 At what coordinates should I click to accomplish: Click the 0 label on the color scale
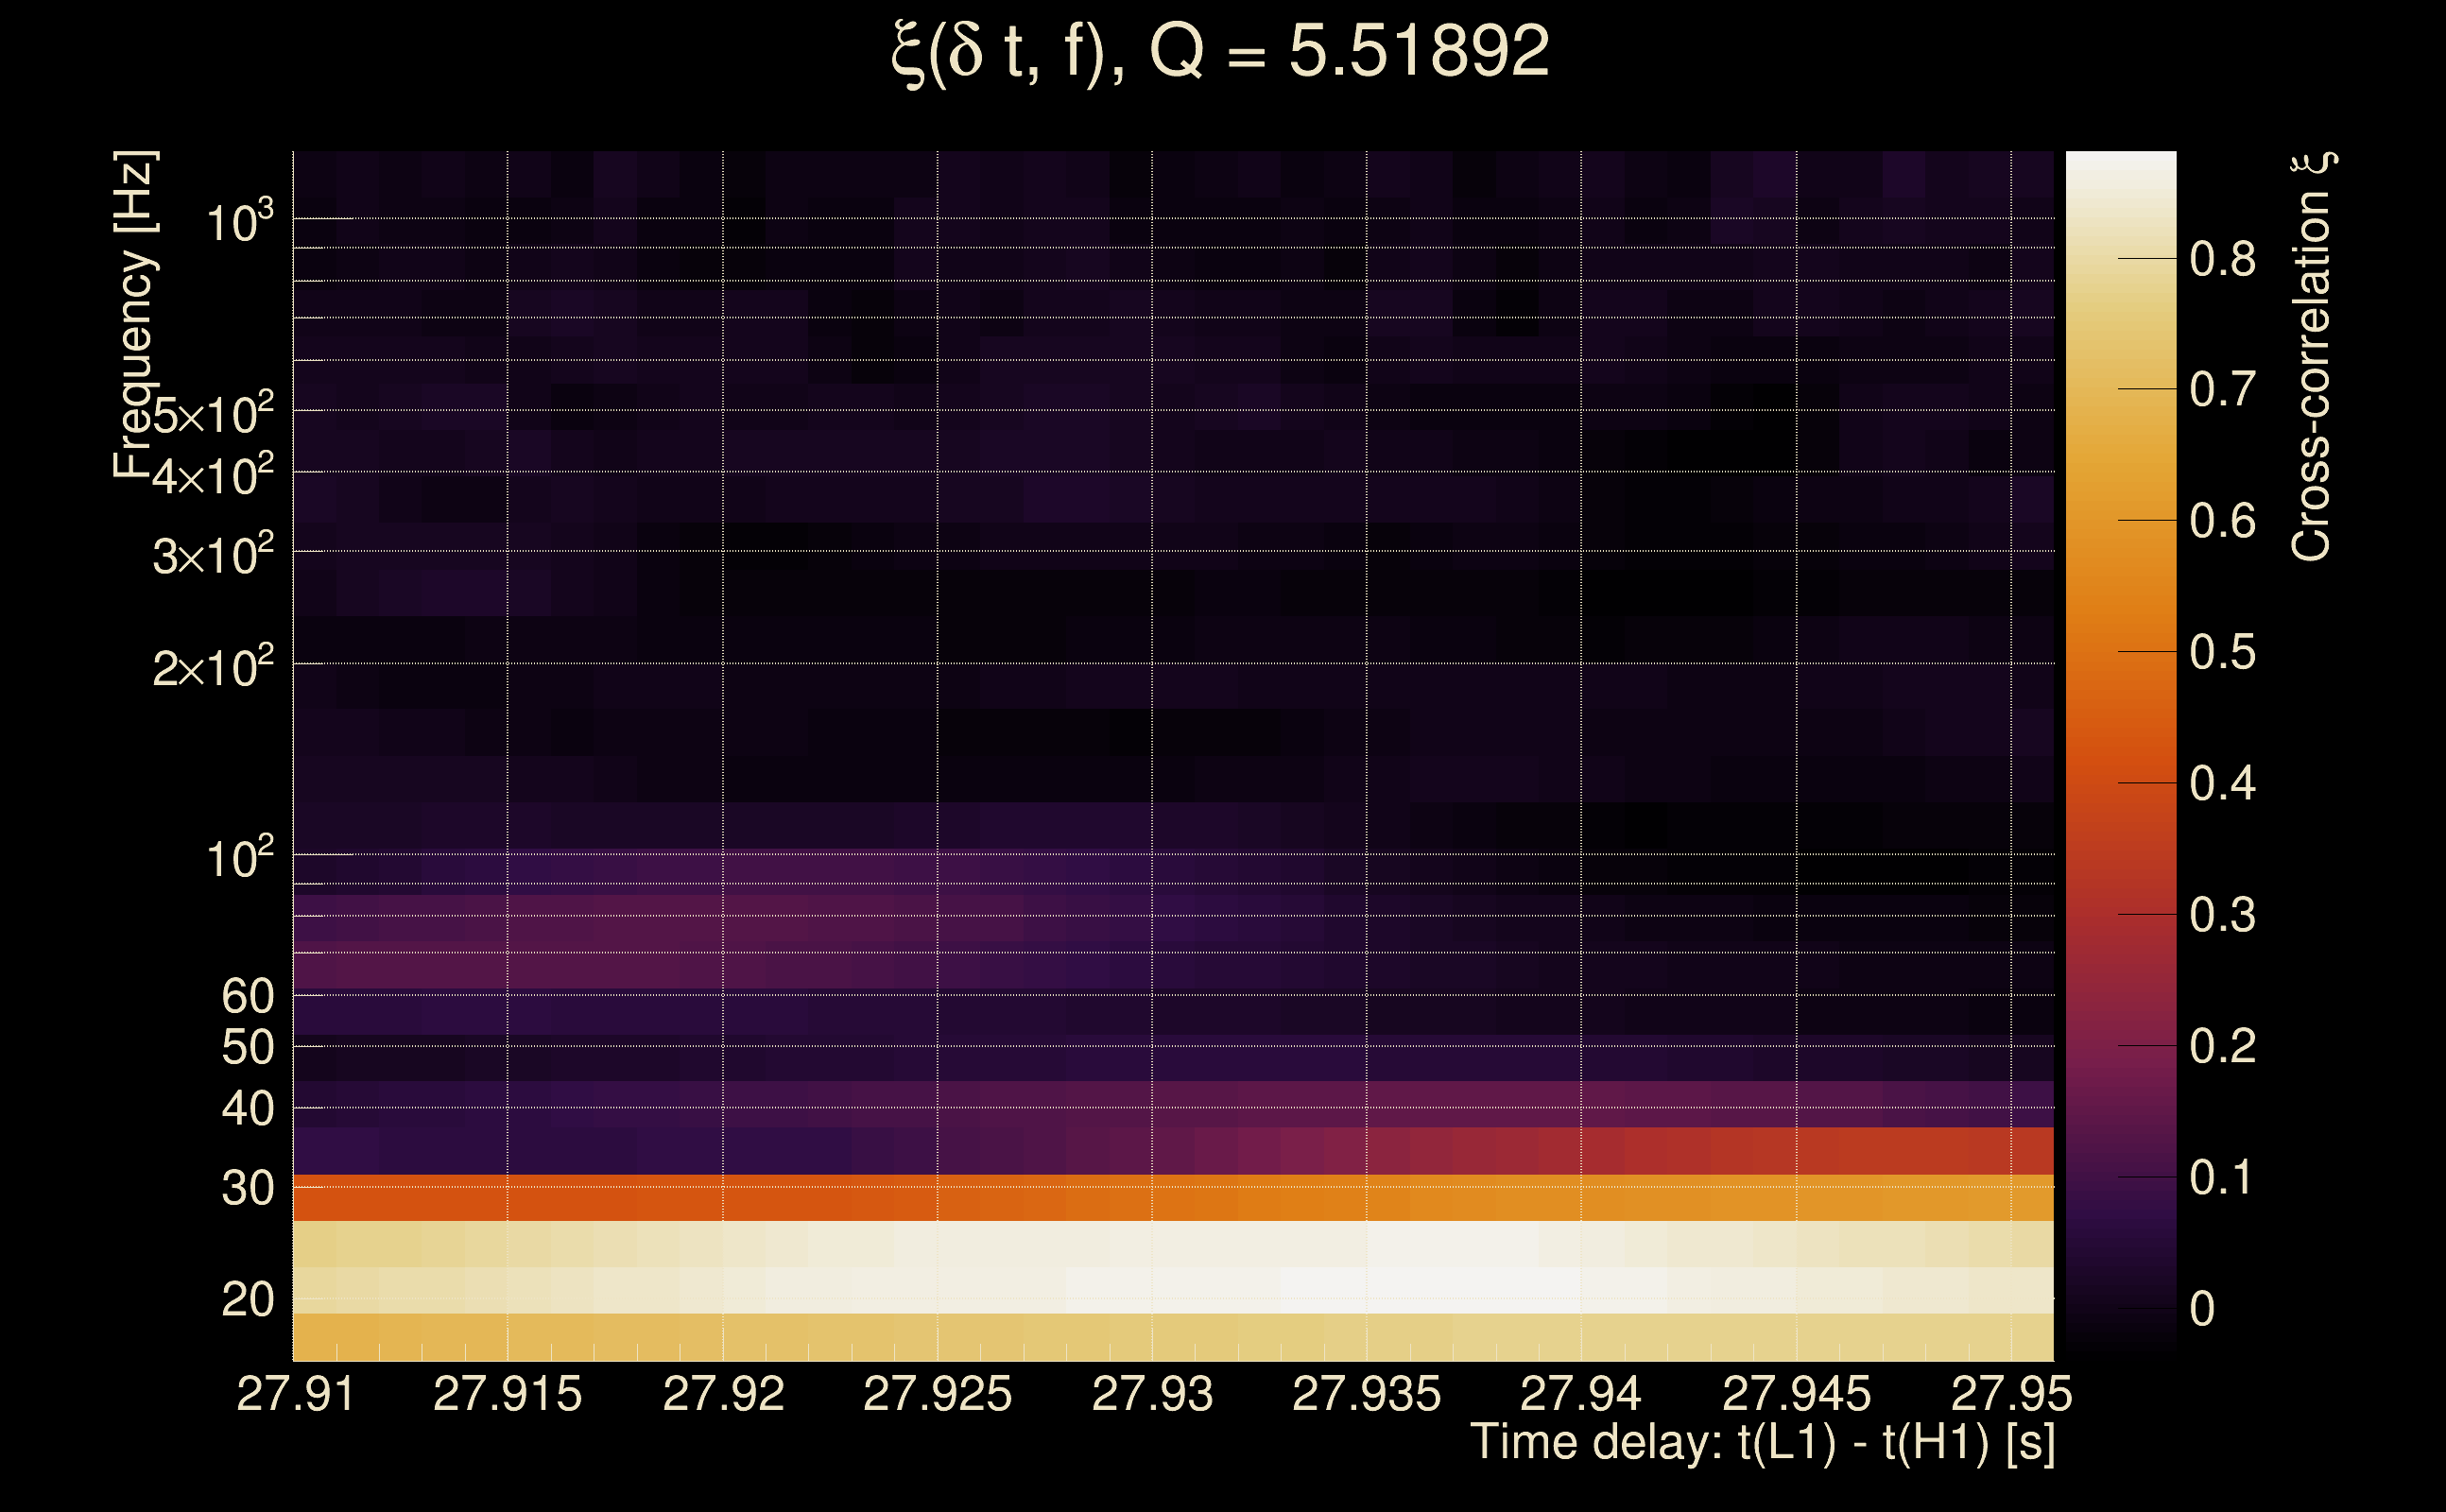pos(2202,1310)
